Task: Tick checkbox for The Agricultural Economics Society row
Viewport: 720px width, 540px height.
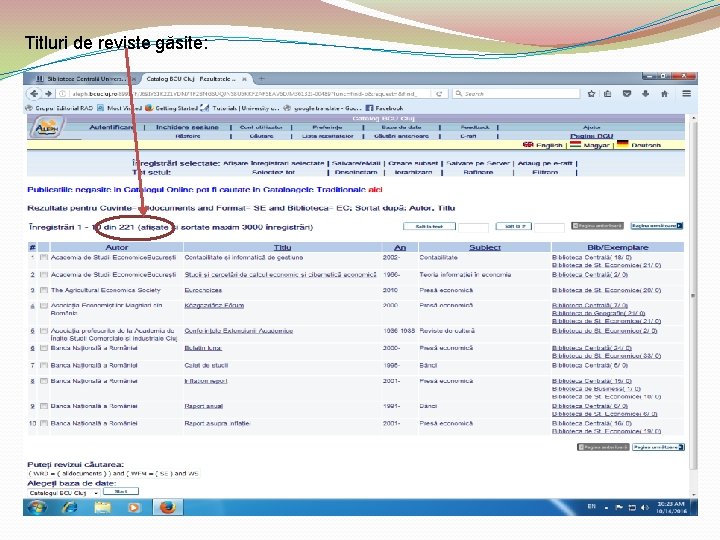Action: pyautogui.click(x=44, y=290)
